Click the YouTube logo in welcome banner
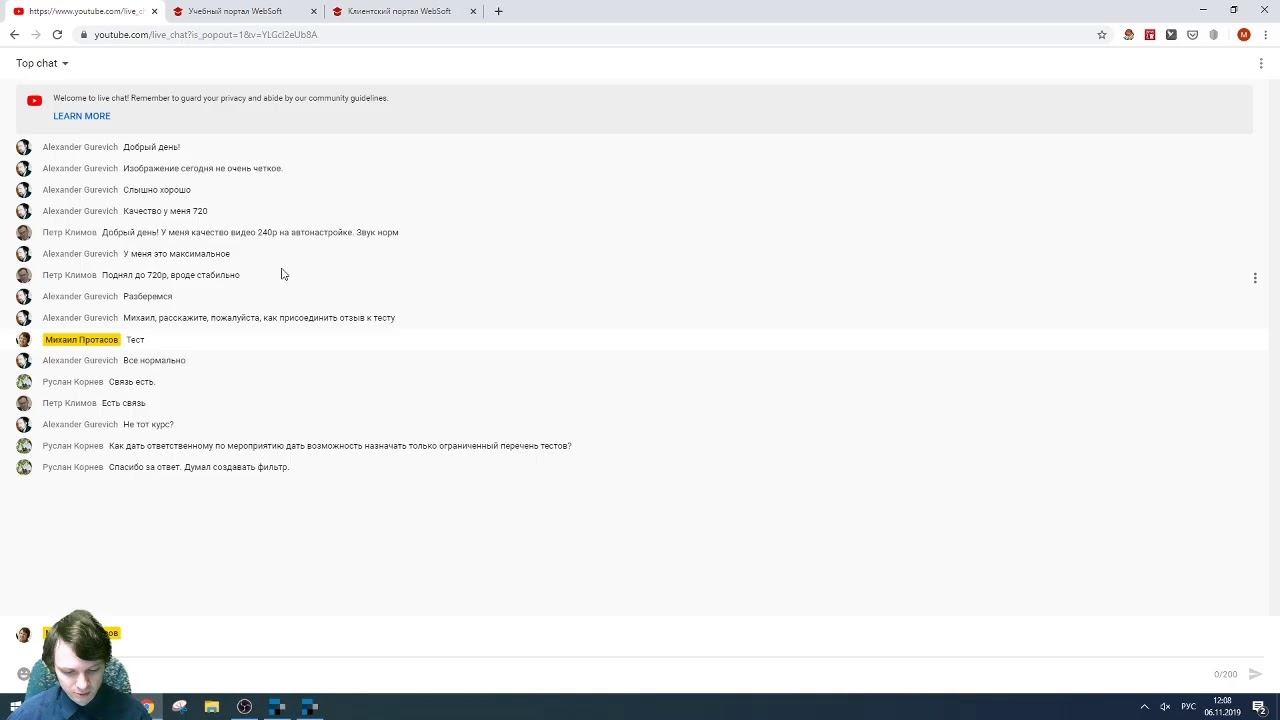The height and width of the screenshot is (720, 1280). 34,100
